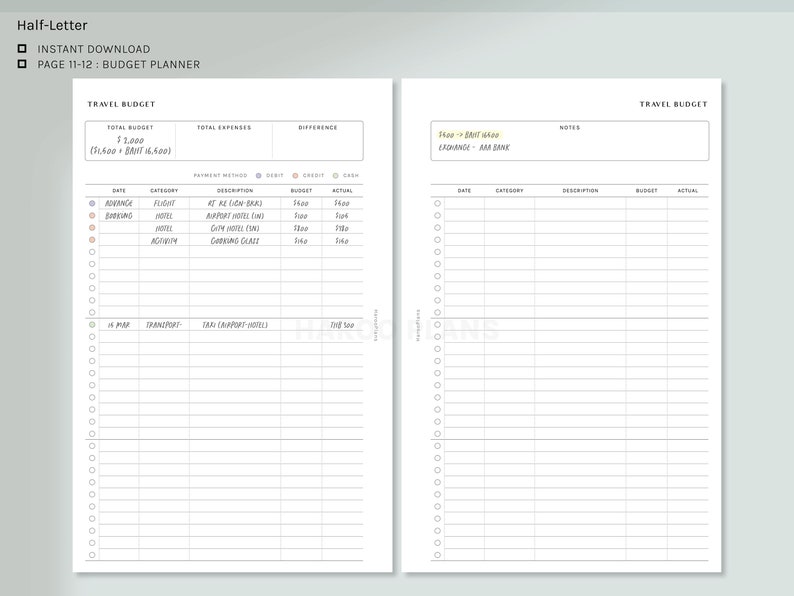The height and width of the screenshot is (596, 794).
Task: Click the ACTUAL column header on the right page
Action: point(688,191)
